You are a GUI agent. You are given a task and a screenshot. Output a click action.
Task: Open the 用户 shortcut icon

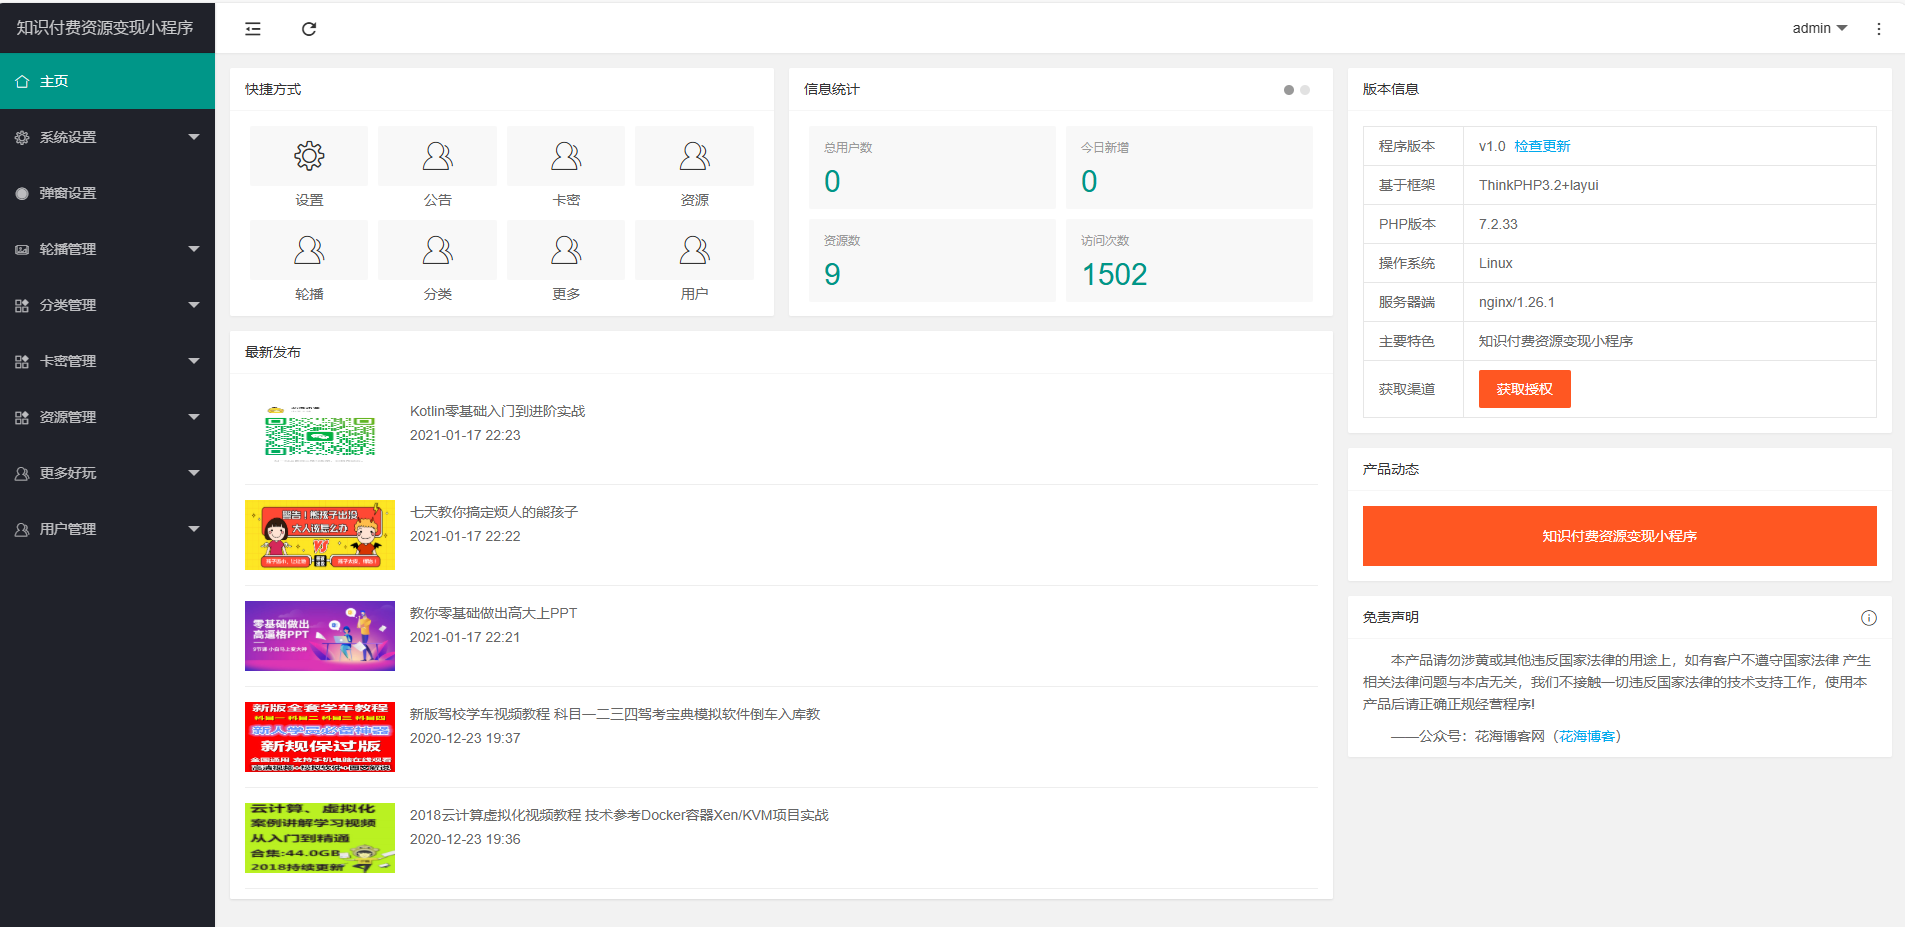click(694, 250)
